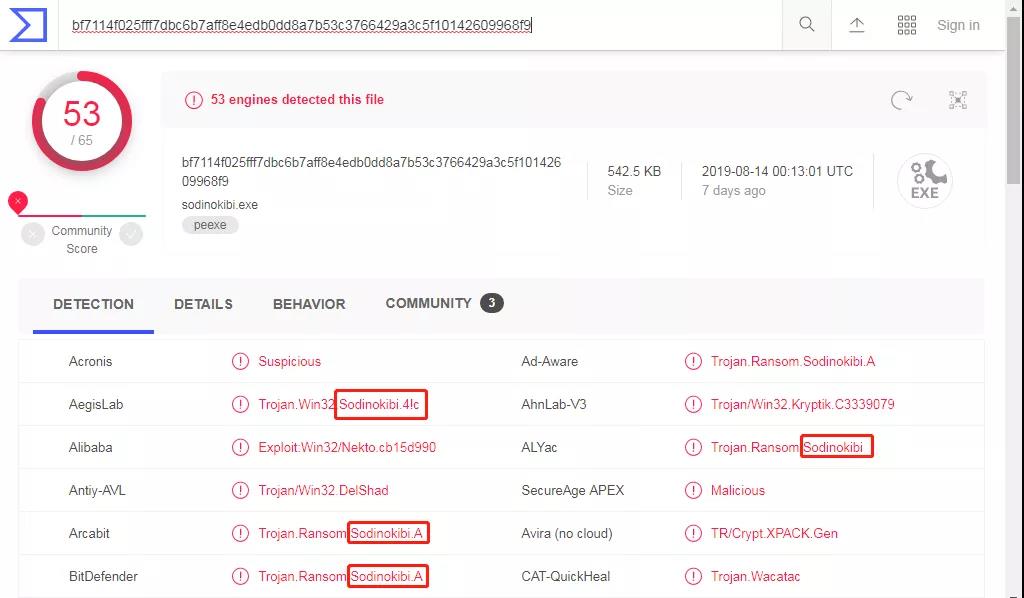Image resolution: width=1024 pixels, height=598 pixels.
Task: Switch to the DETAILS tab
Action: [203, 304]
